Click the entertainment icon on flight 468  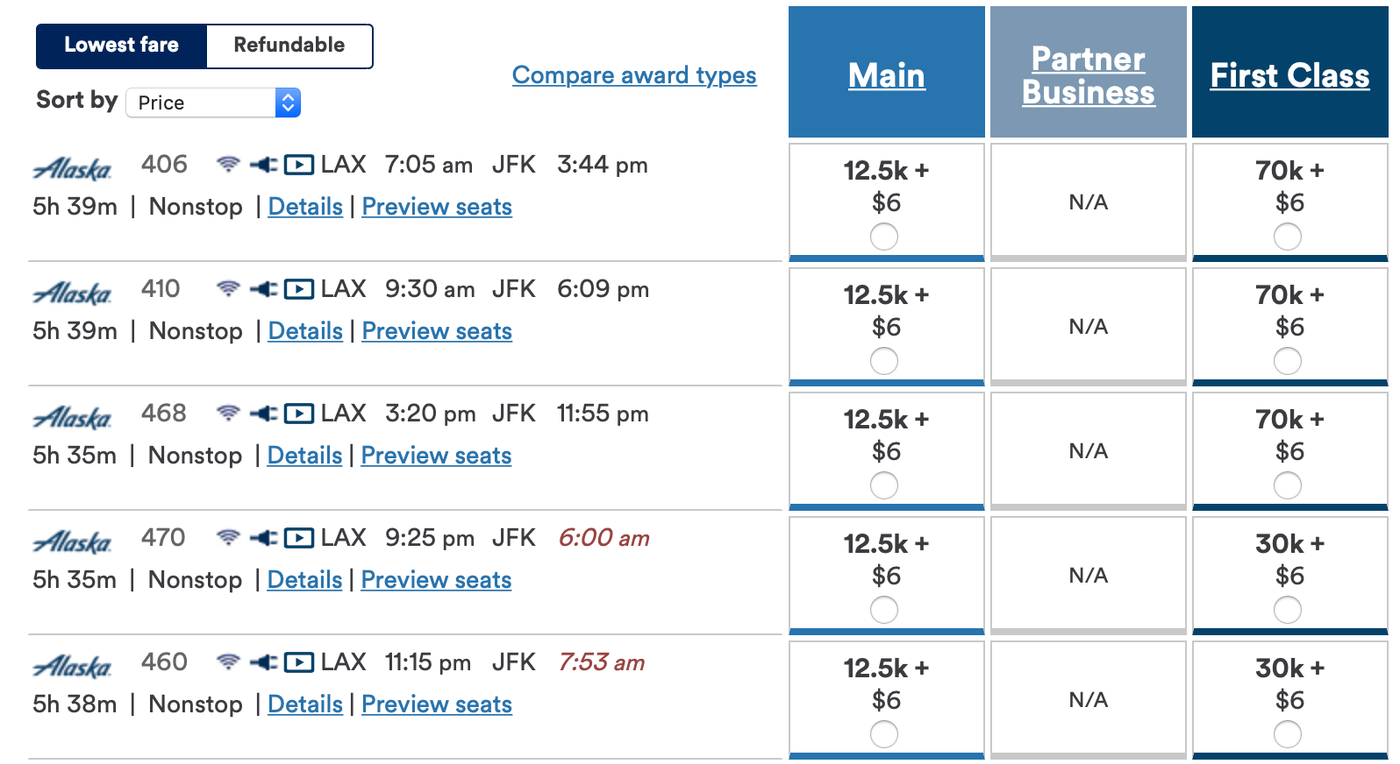coord(296,413)
